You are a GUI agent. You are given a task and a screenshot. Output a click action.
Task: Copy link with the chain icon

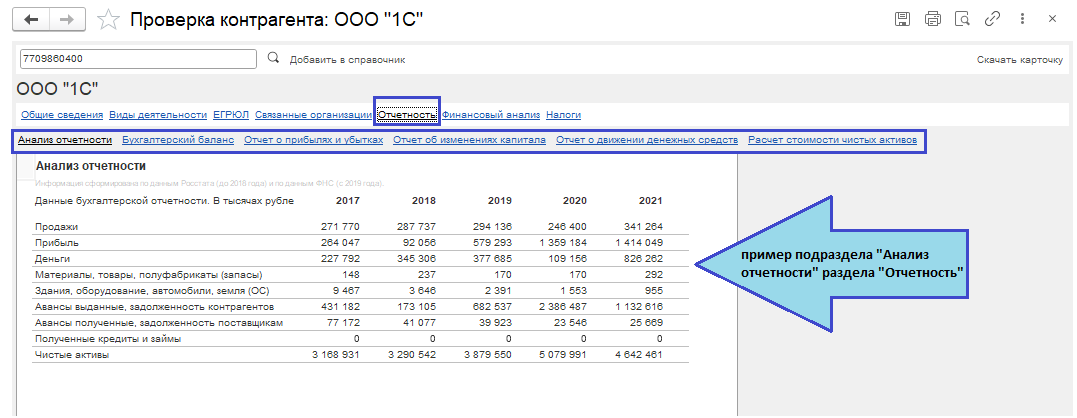[x=992, y=19]
